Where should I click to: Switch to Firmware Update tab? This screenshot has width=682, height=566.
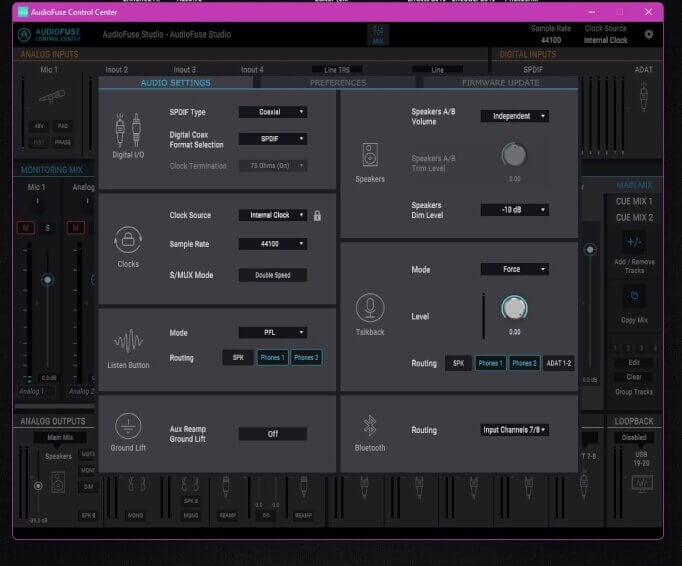[x=501, y=83]
